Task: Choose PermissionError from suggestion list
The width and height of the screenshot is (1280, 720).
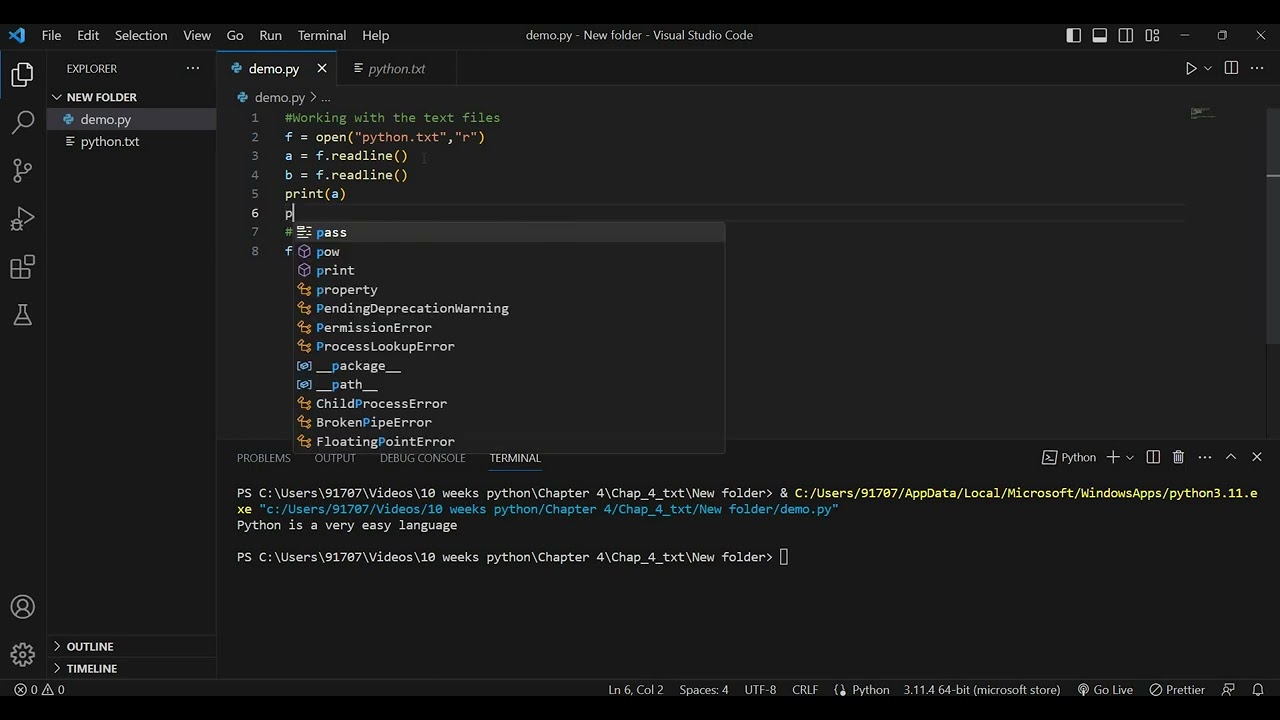Action: pos(509,327)
